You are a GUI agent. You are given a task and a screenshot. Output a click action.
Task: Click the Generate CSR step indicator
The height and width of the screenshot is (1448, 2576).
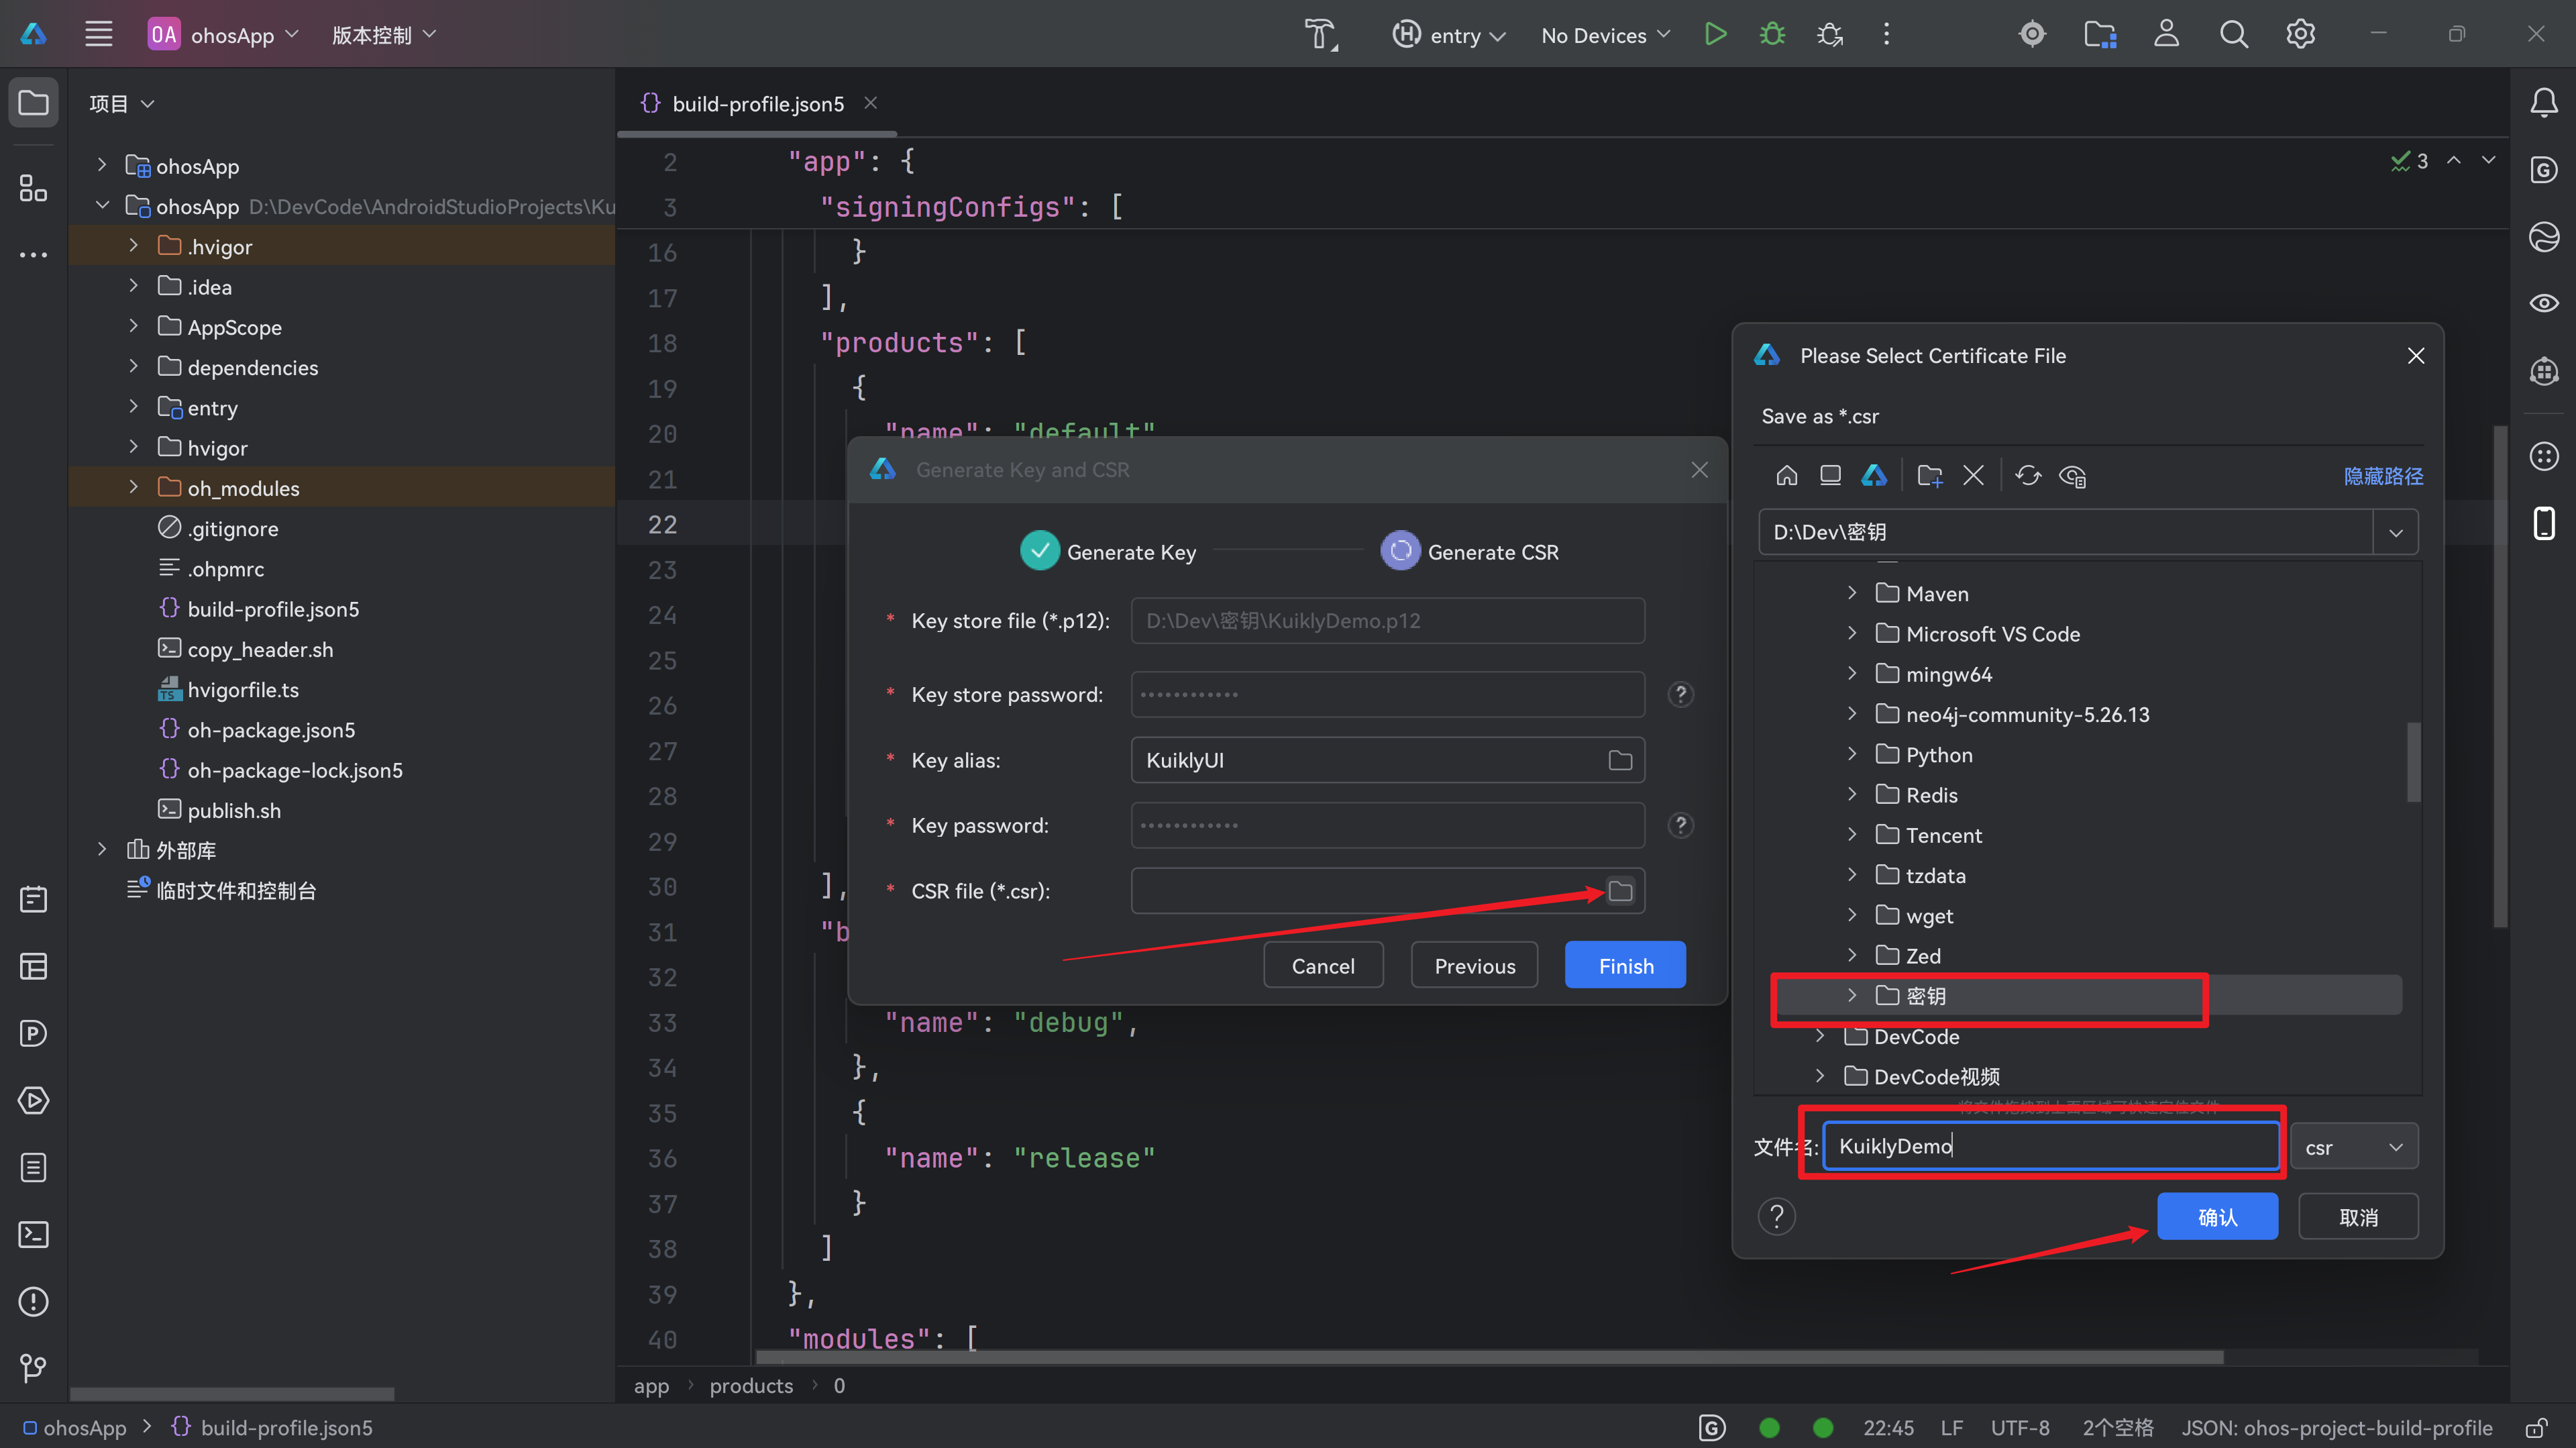(1400, 551)
